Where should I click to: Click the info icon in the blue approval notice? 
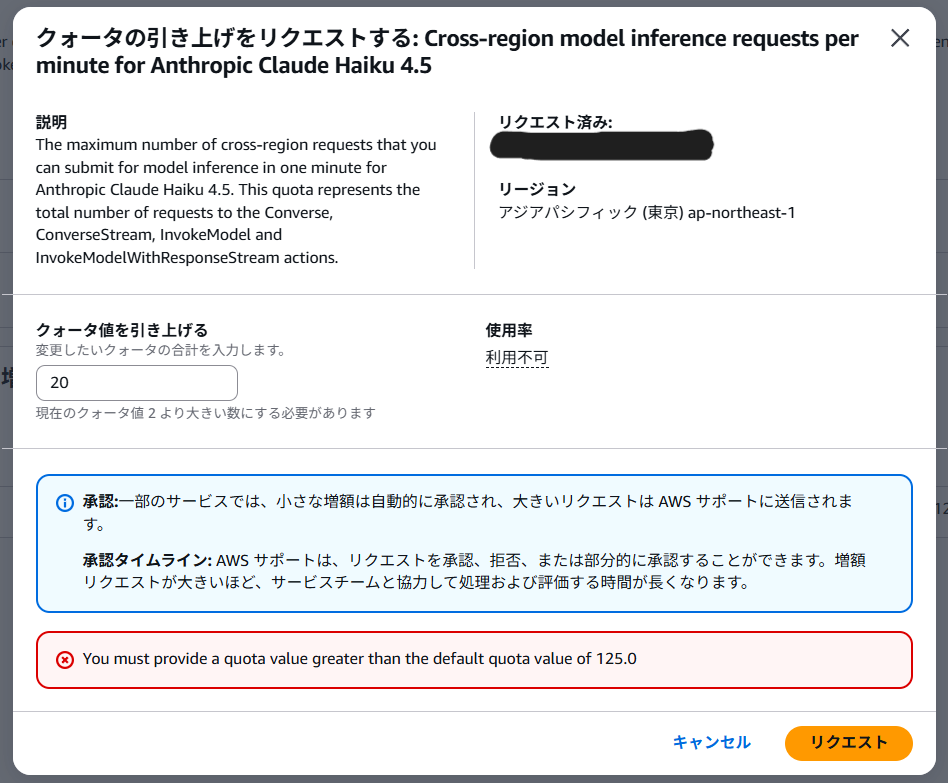pyautogui.click(x=65, y=502)
